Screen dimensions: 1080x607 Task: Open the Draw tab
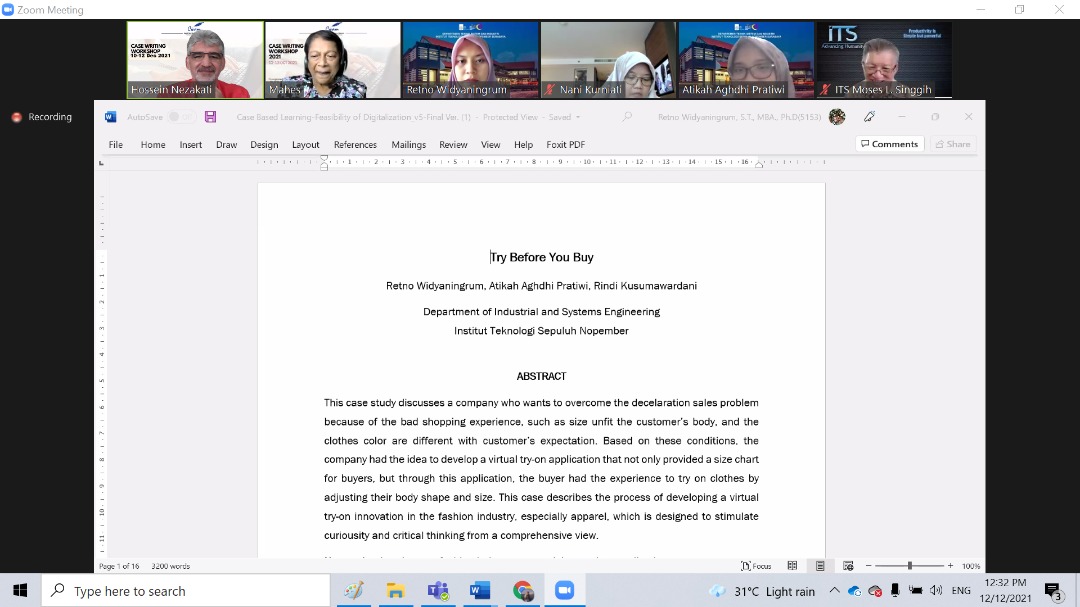[227, 145]
